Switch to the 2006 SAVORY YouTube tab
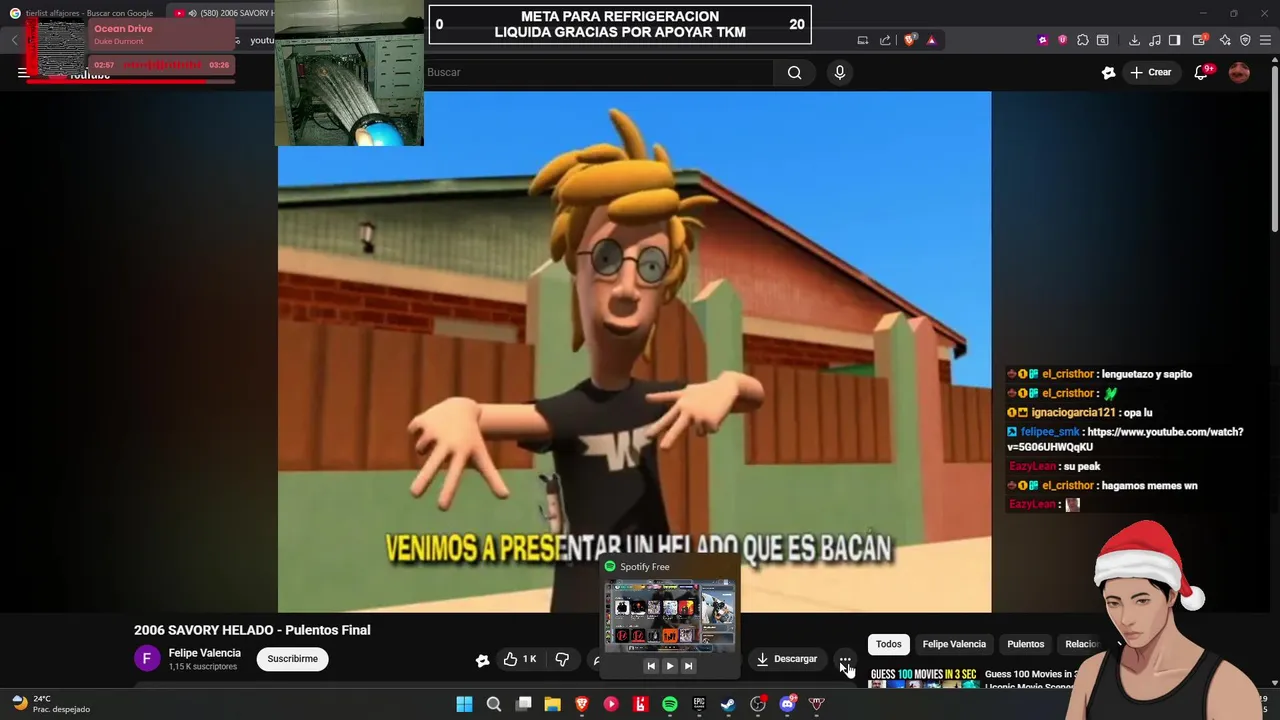Screen dimensions: 1280x720 (x=220, y=13)
